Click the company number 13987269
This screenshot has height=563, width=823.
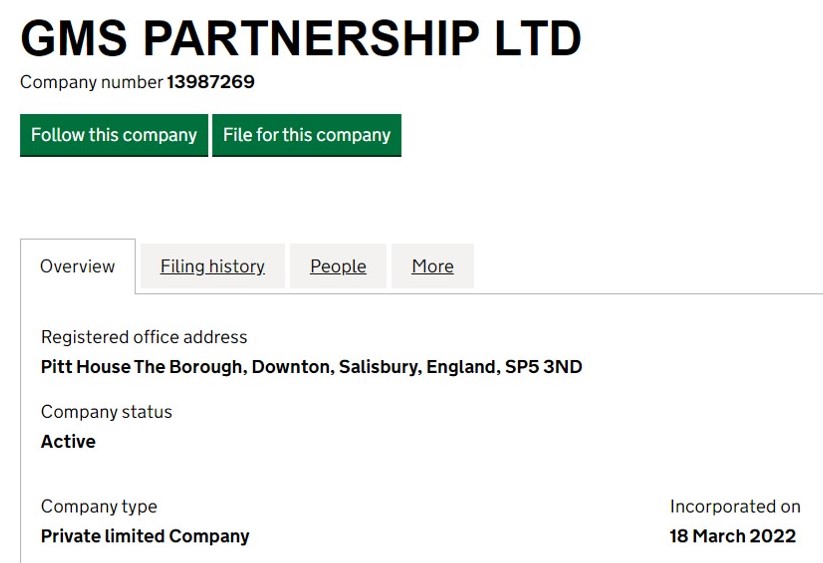(211, 82)
